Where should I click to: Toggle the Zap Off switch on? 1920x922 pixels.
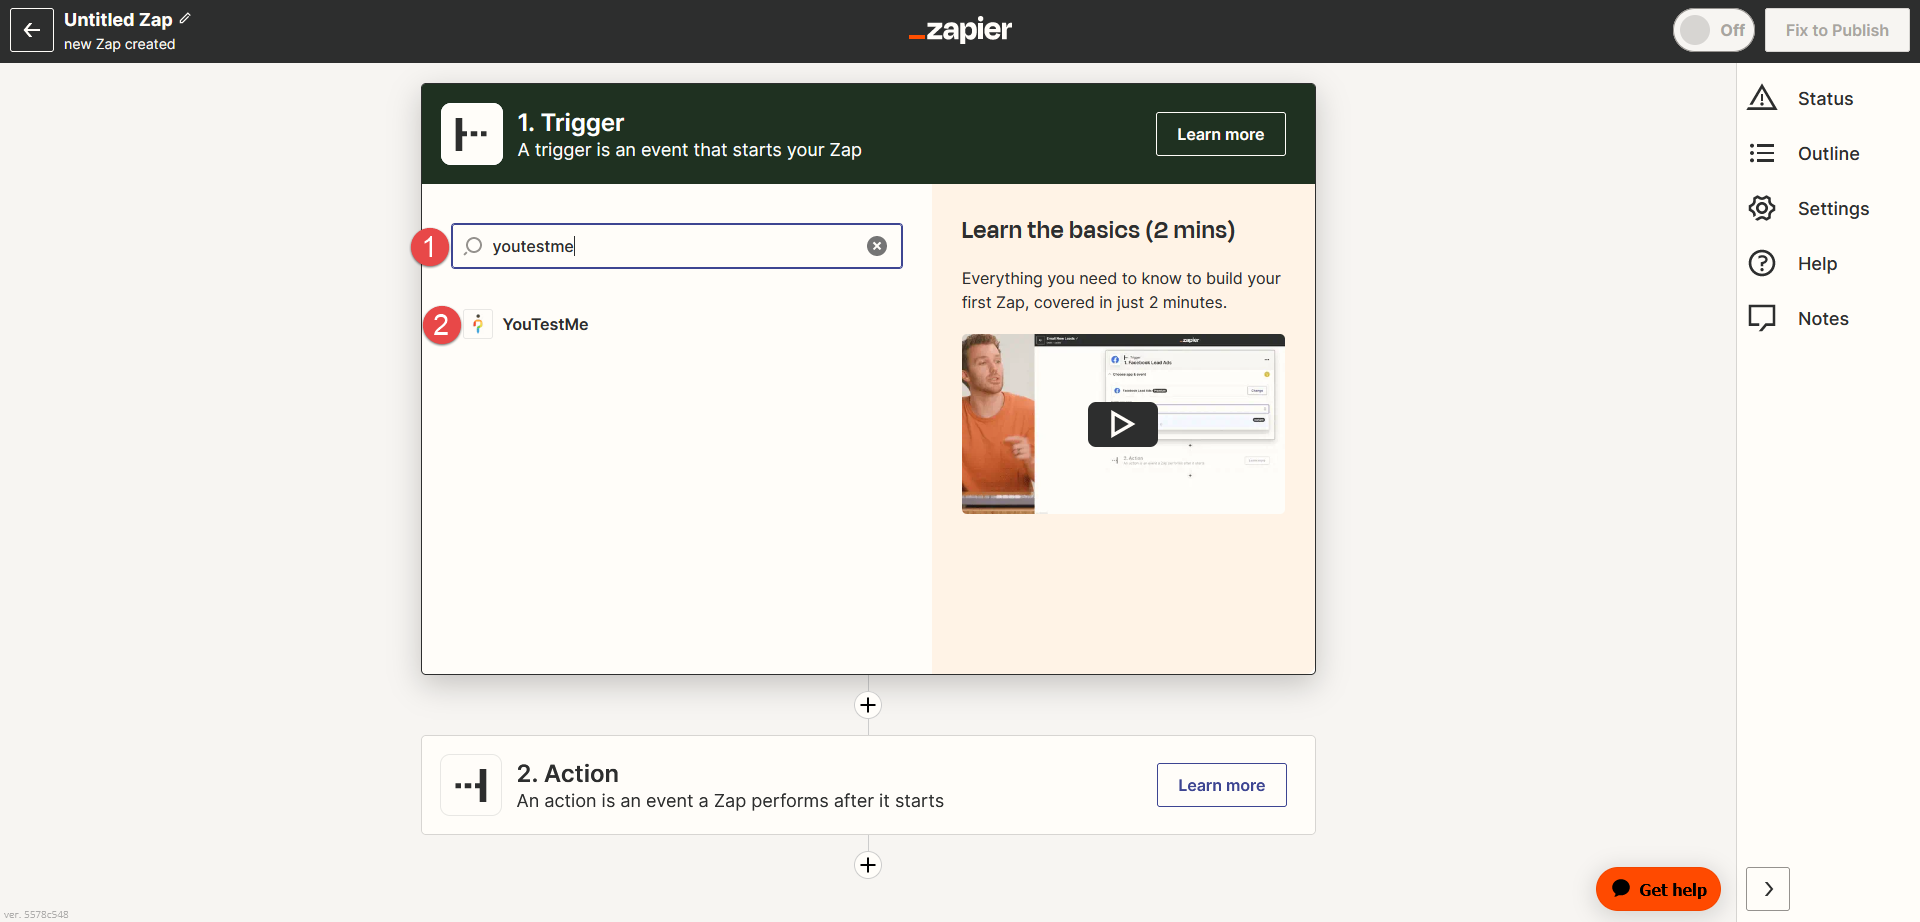click(x=1713, y=30)
